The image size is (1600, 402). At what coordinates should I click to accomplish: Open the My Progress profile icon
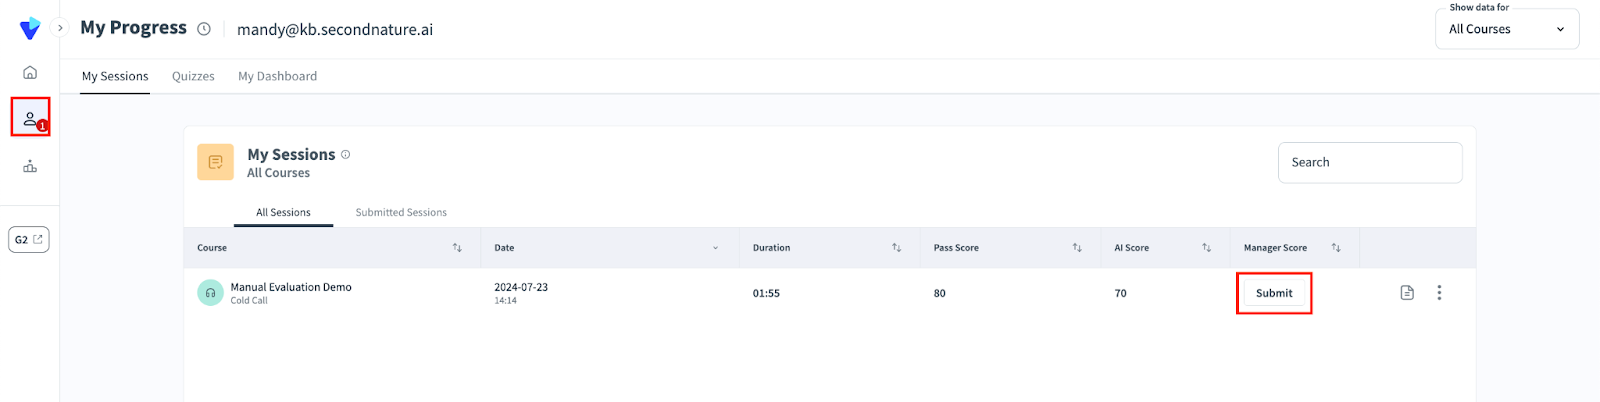[x=30, y=118]
